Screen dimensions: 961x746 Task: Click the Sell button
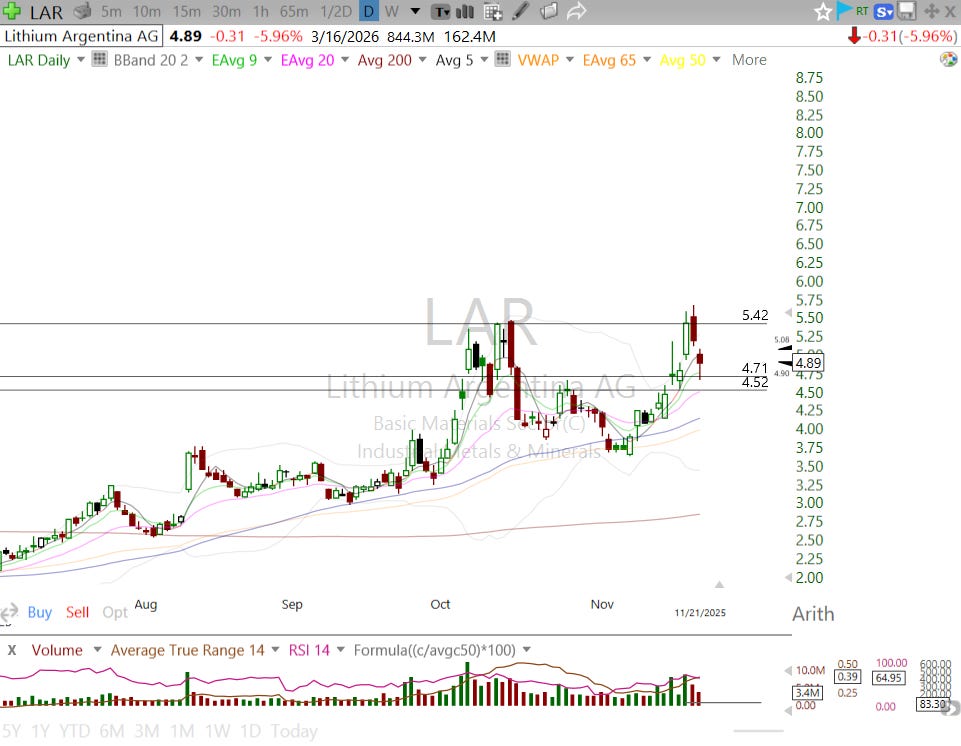(77, 612)
